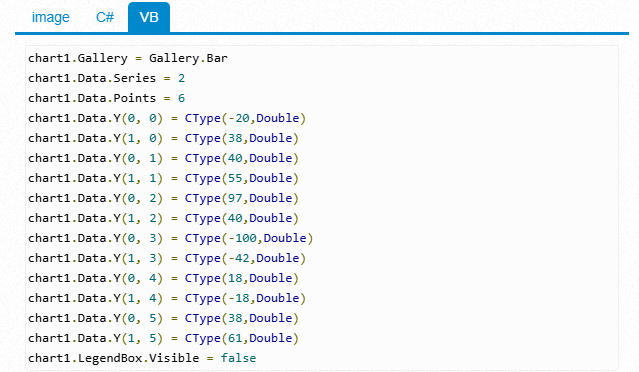The height and width of the screenshot is (372, 639).
Task: Click the CType(-20,Double) line
Action: [x=167, y=118]
